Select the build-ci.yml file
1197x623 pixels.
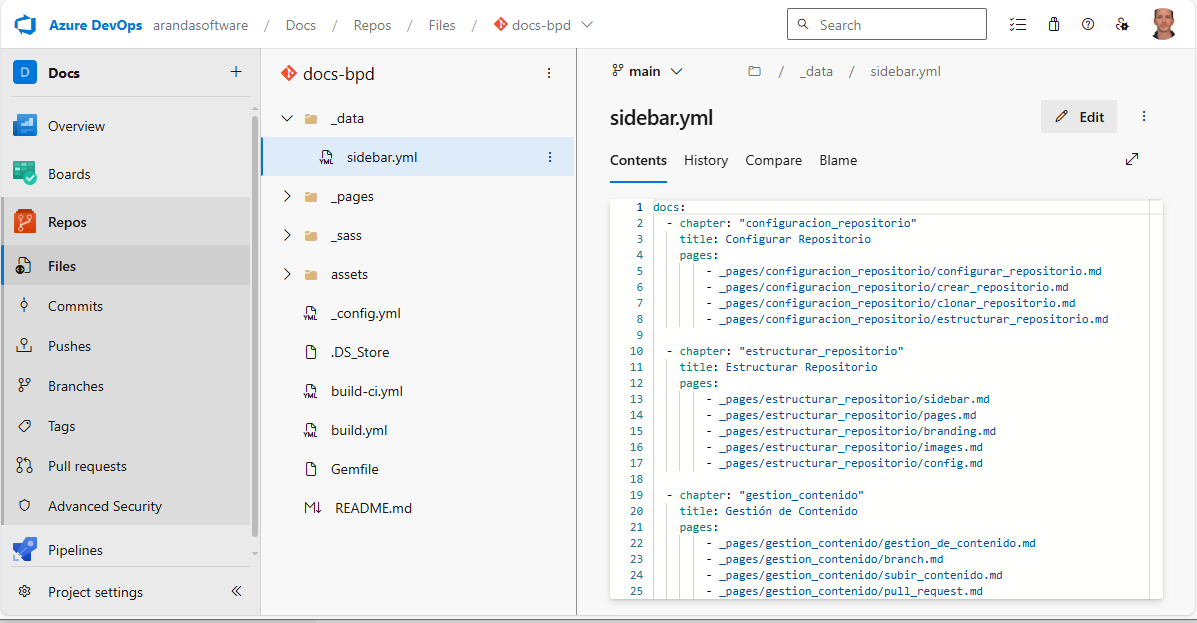pos(366,391)
